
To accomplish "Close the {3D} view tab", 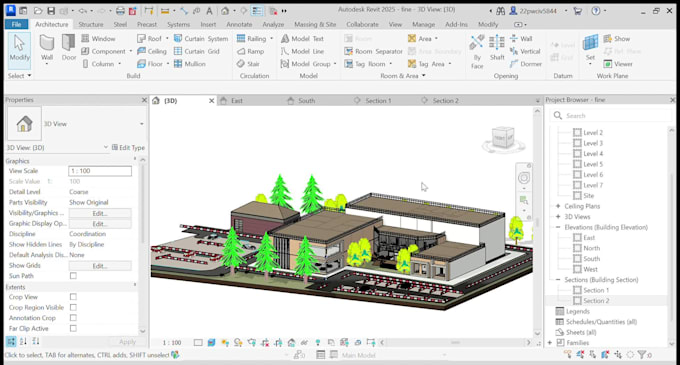I will [x=212, y=101].
